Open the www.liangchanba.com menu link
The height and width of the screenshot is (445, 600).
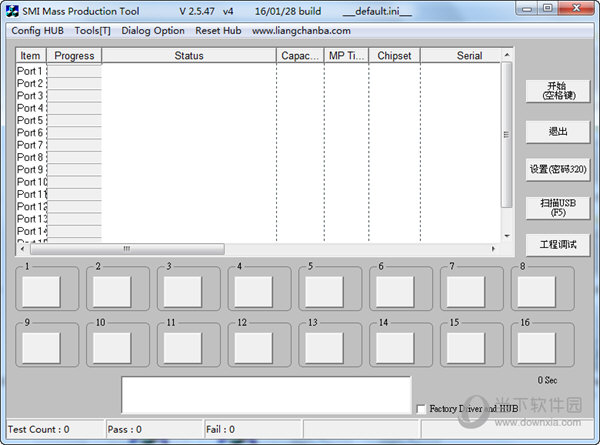pyautogui.click(x=301, y=31)
